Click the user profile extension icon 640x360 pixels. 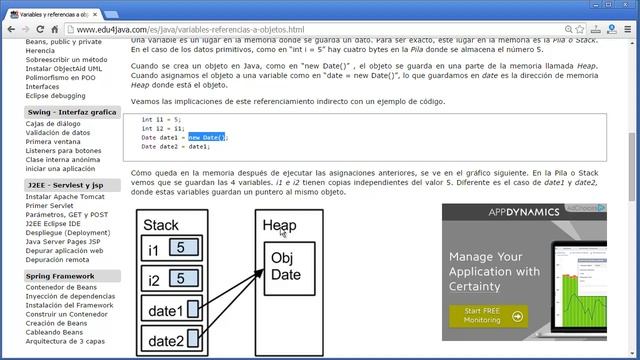point(611,29)
